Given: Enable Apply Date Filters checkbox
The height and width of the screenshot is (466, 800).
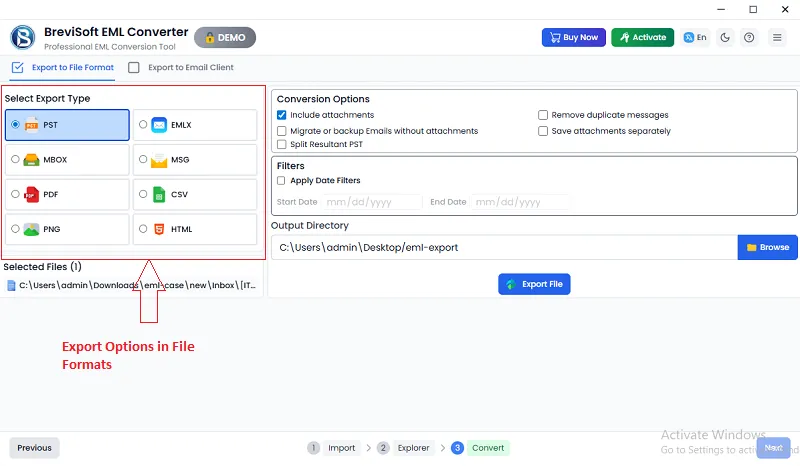Looking at the screenshot, I should pos(282,181).
